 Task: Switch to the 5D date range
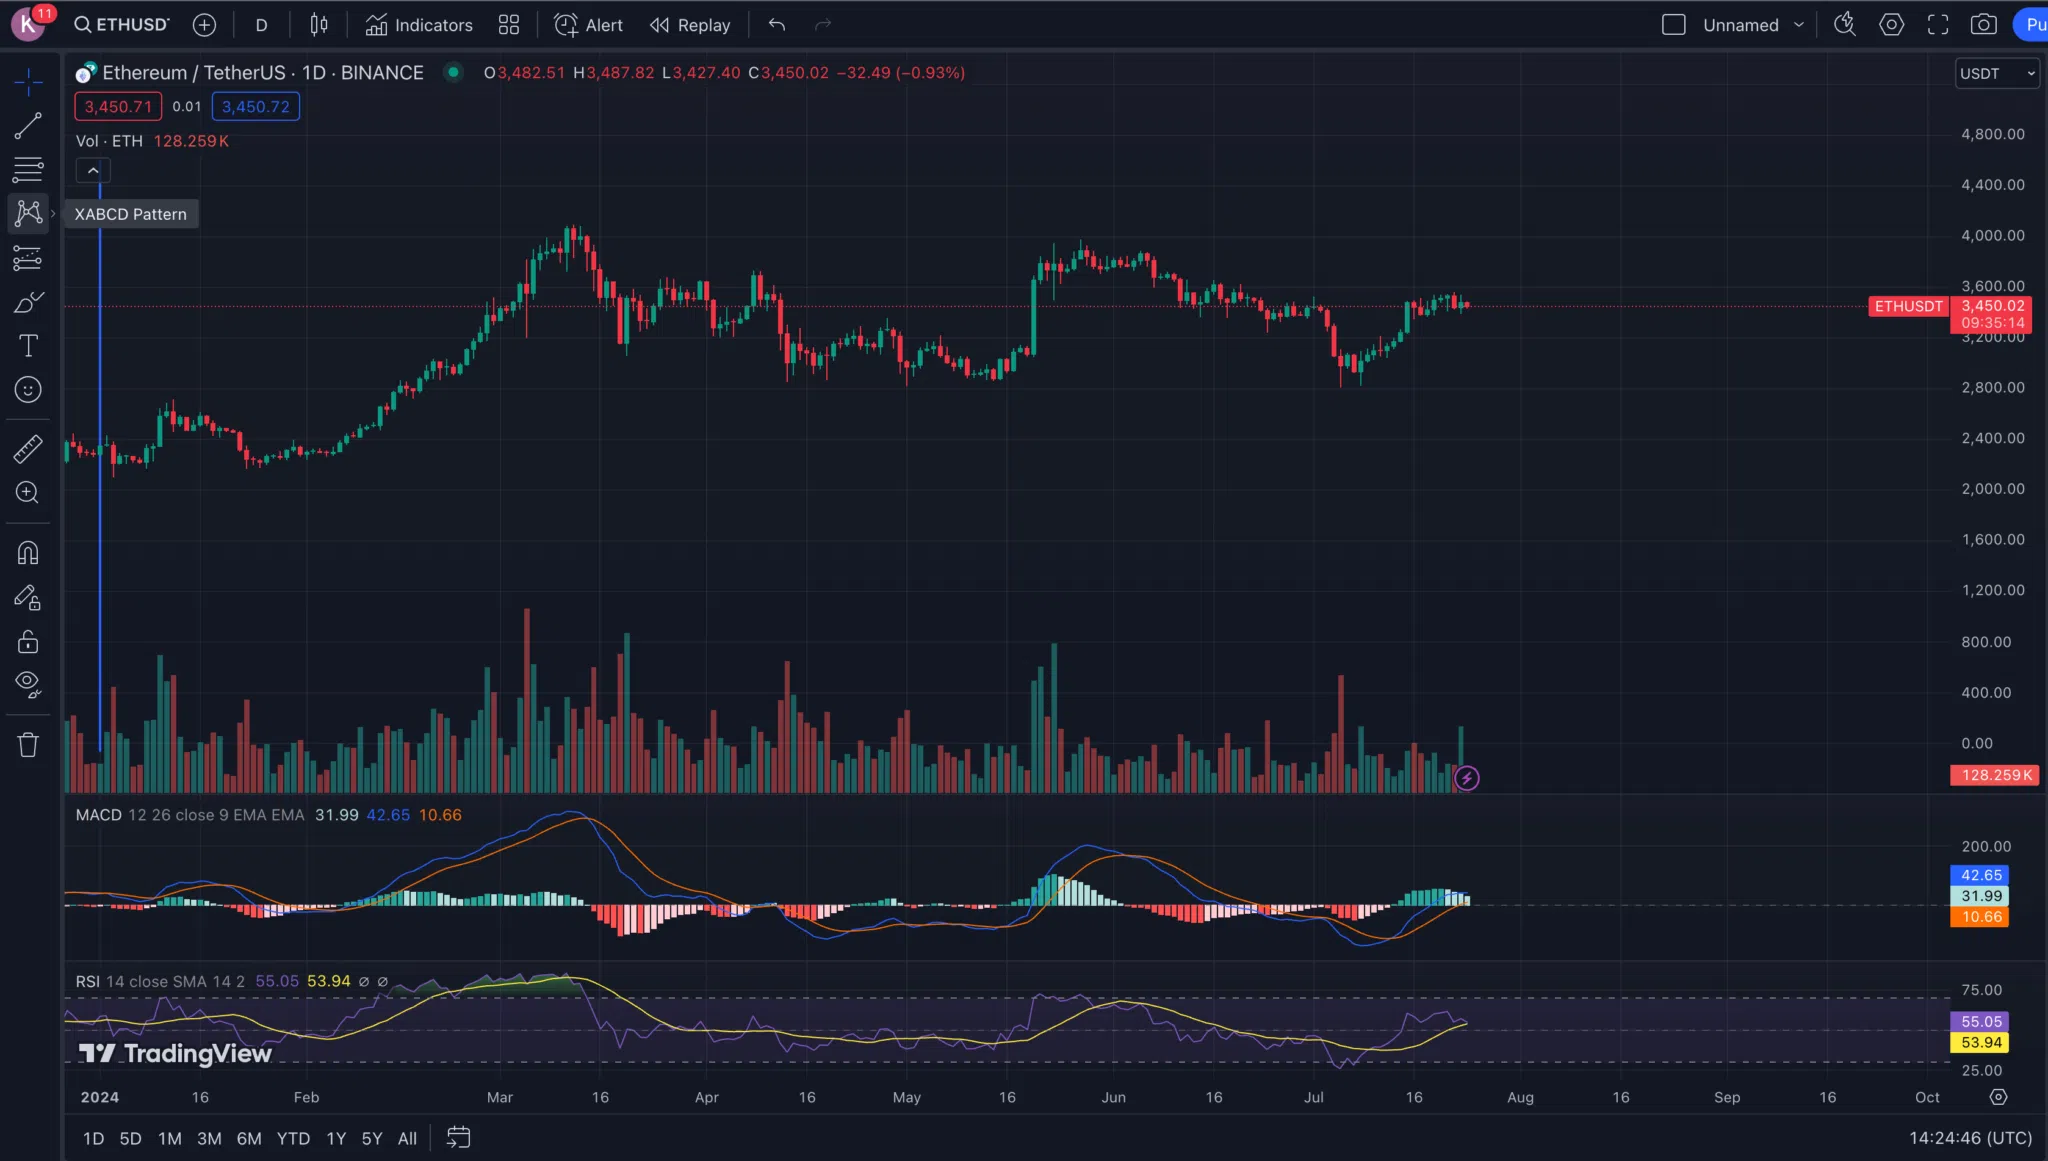point(130,1138)
